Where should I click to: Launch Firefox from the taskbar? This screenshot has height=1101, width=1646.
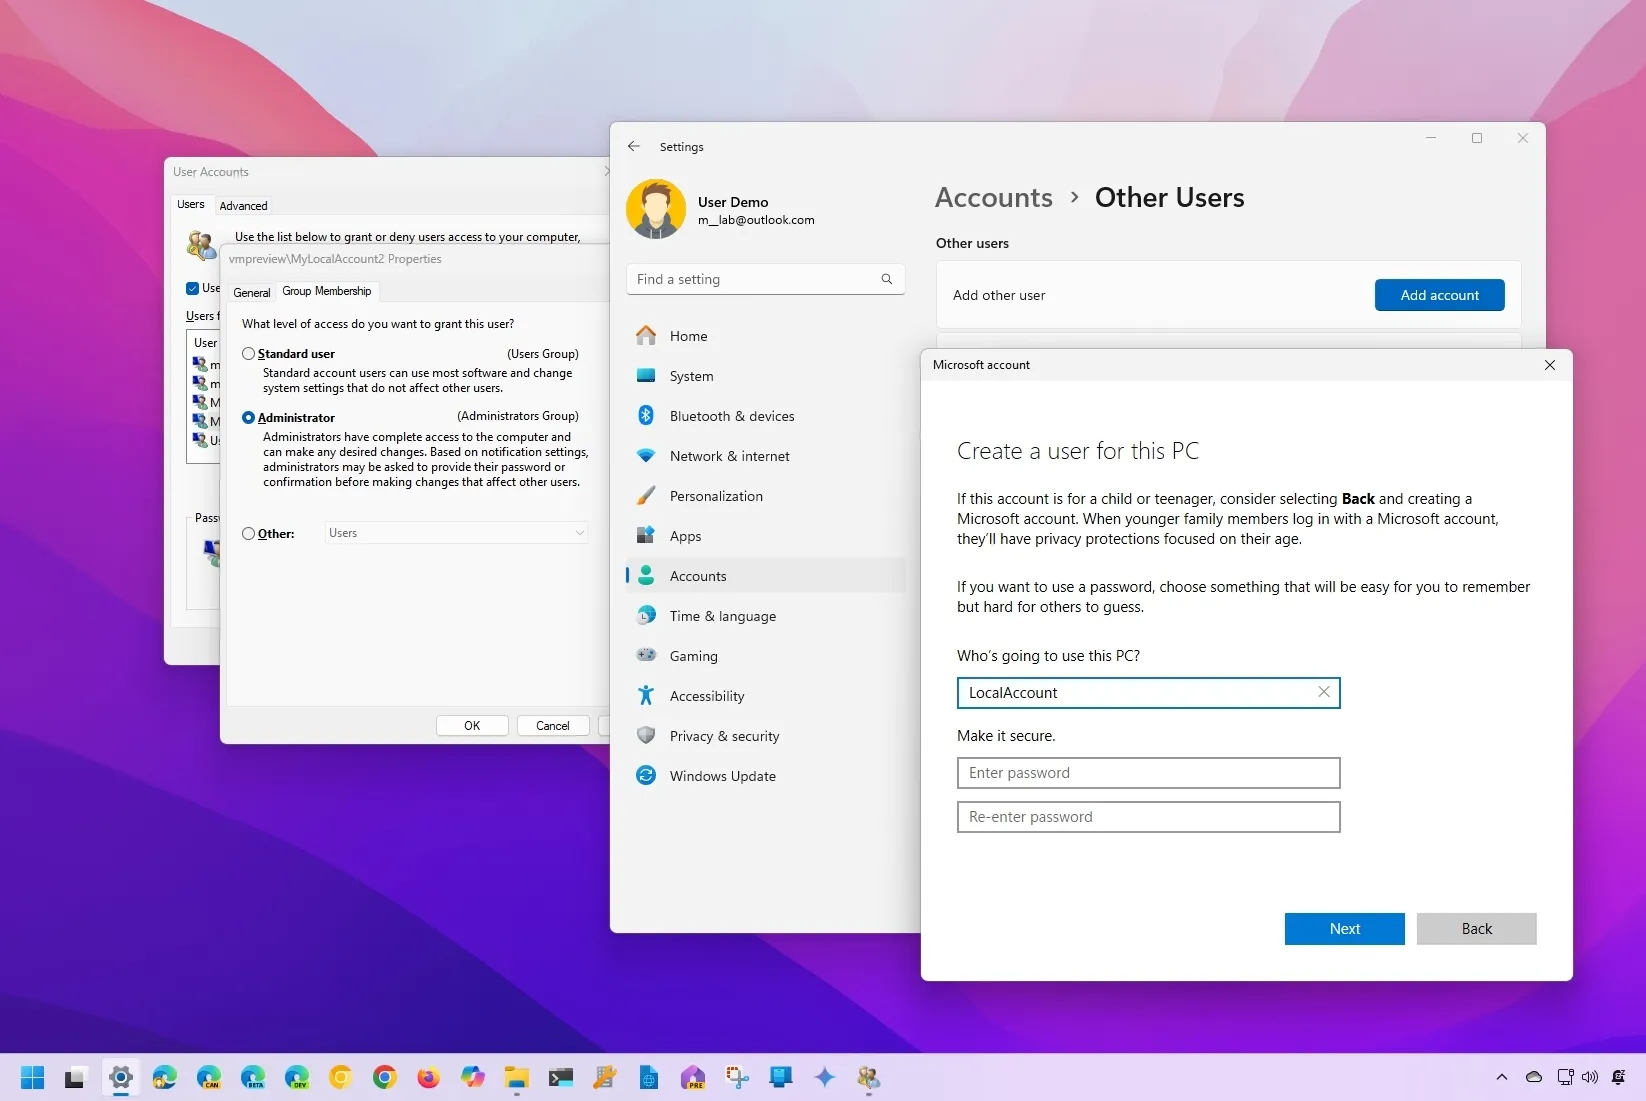tap(428, 1078)
